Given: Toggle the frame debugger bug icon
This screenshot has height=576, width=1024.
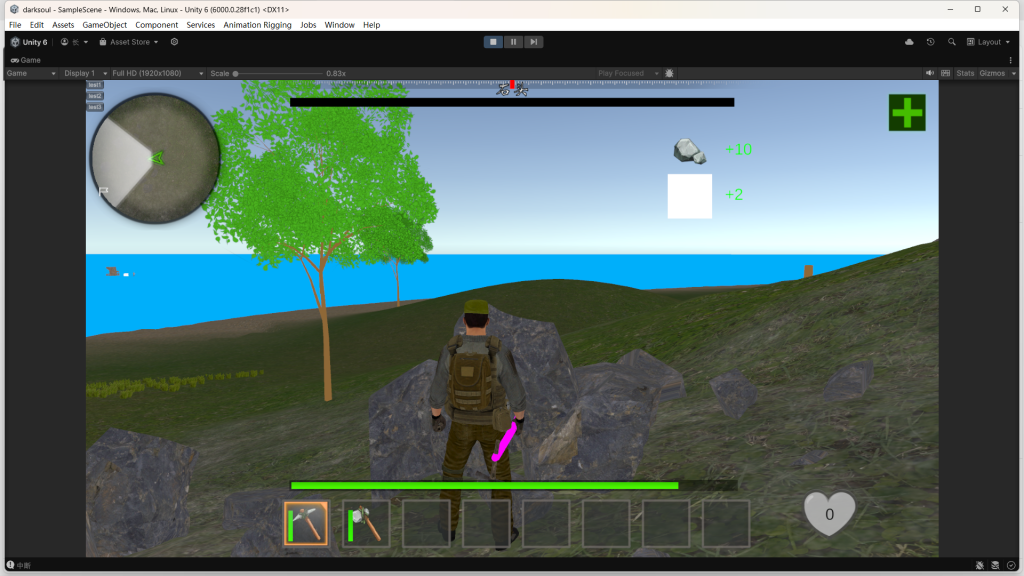Looking at the screenshot, I should tap(669, 73).
